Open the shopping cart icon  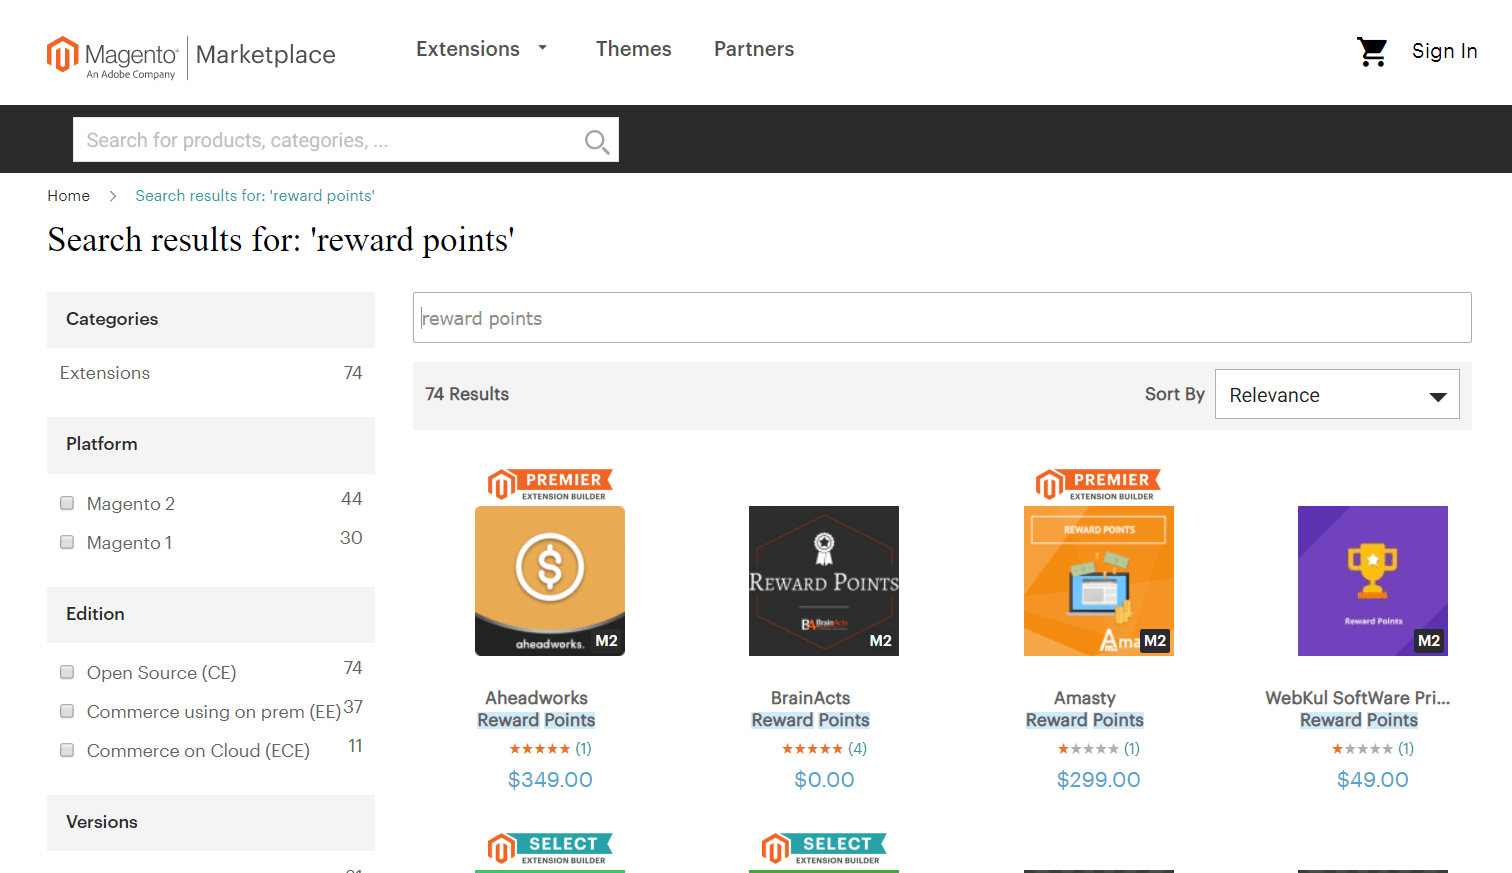click(x=1372, y=51)
